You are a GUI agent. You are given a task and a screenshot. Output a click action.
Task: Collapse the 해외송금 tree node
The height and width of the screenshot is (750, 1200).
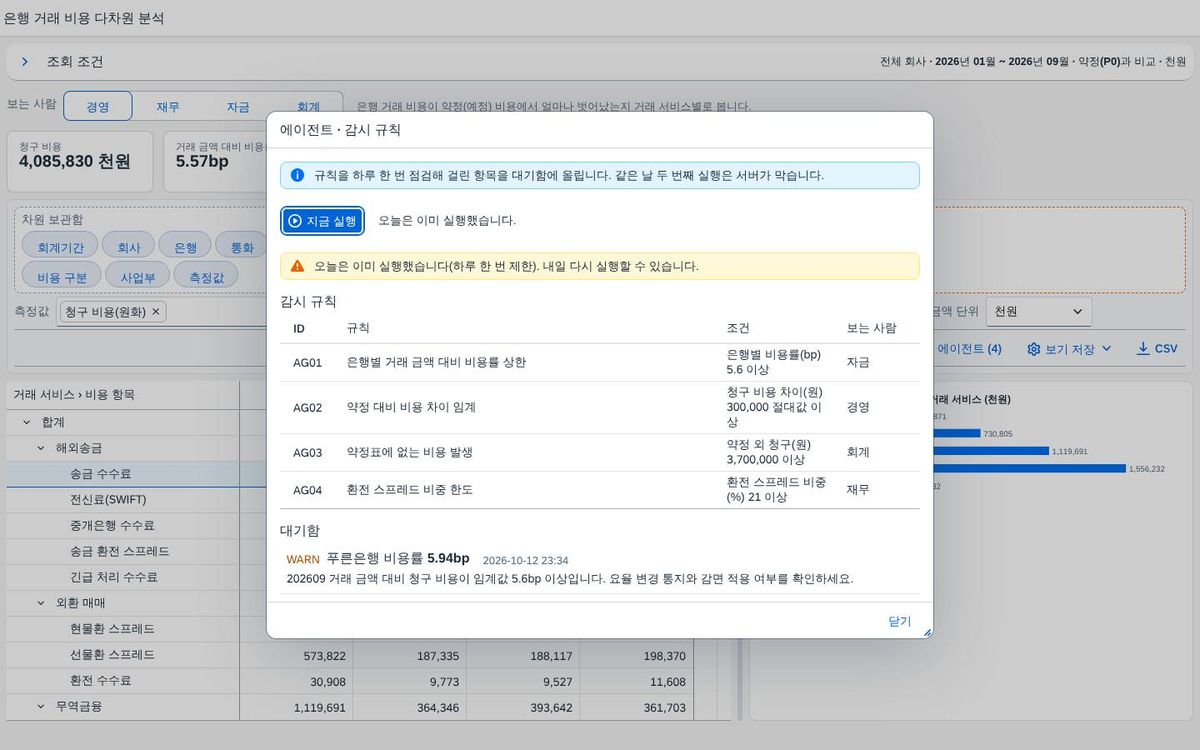pos(41,448)
